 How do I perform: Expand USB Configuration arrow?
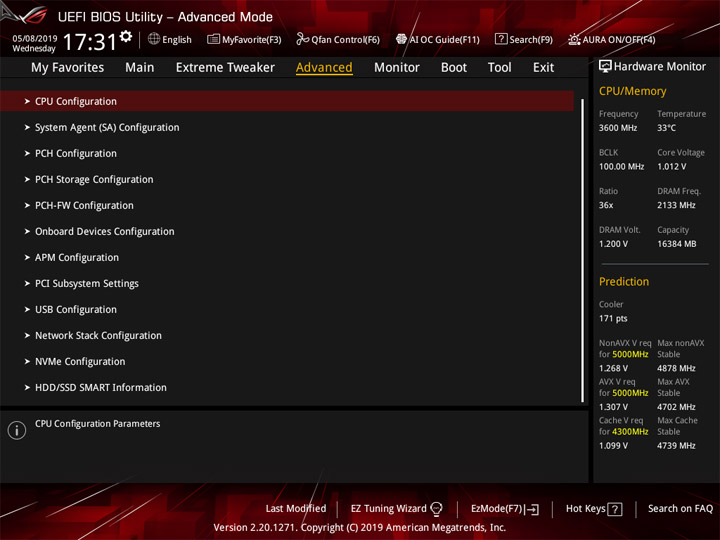27,309
